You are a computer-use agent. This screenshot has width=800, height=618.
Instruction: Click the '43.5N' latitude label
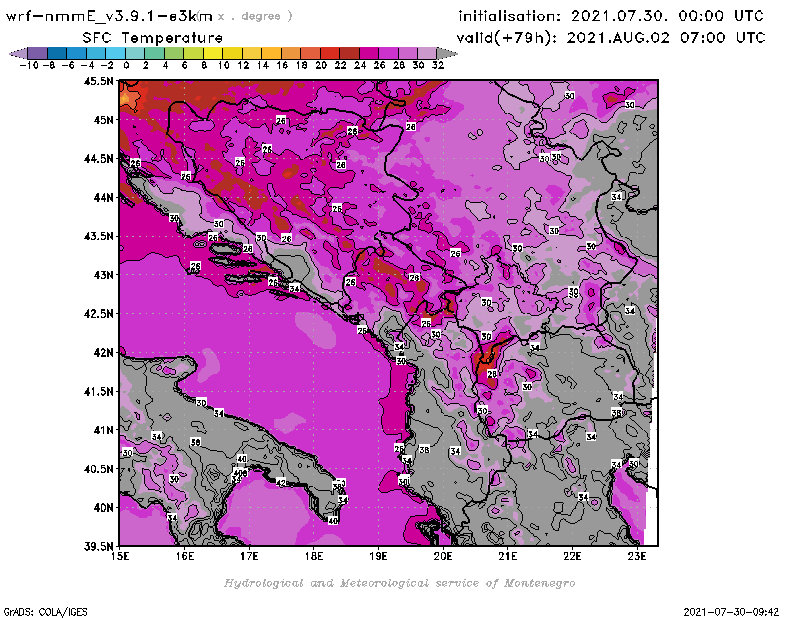point(98,236)
